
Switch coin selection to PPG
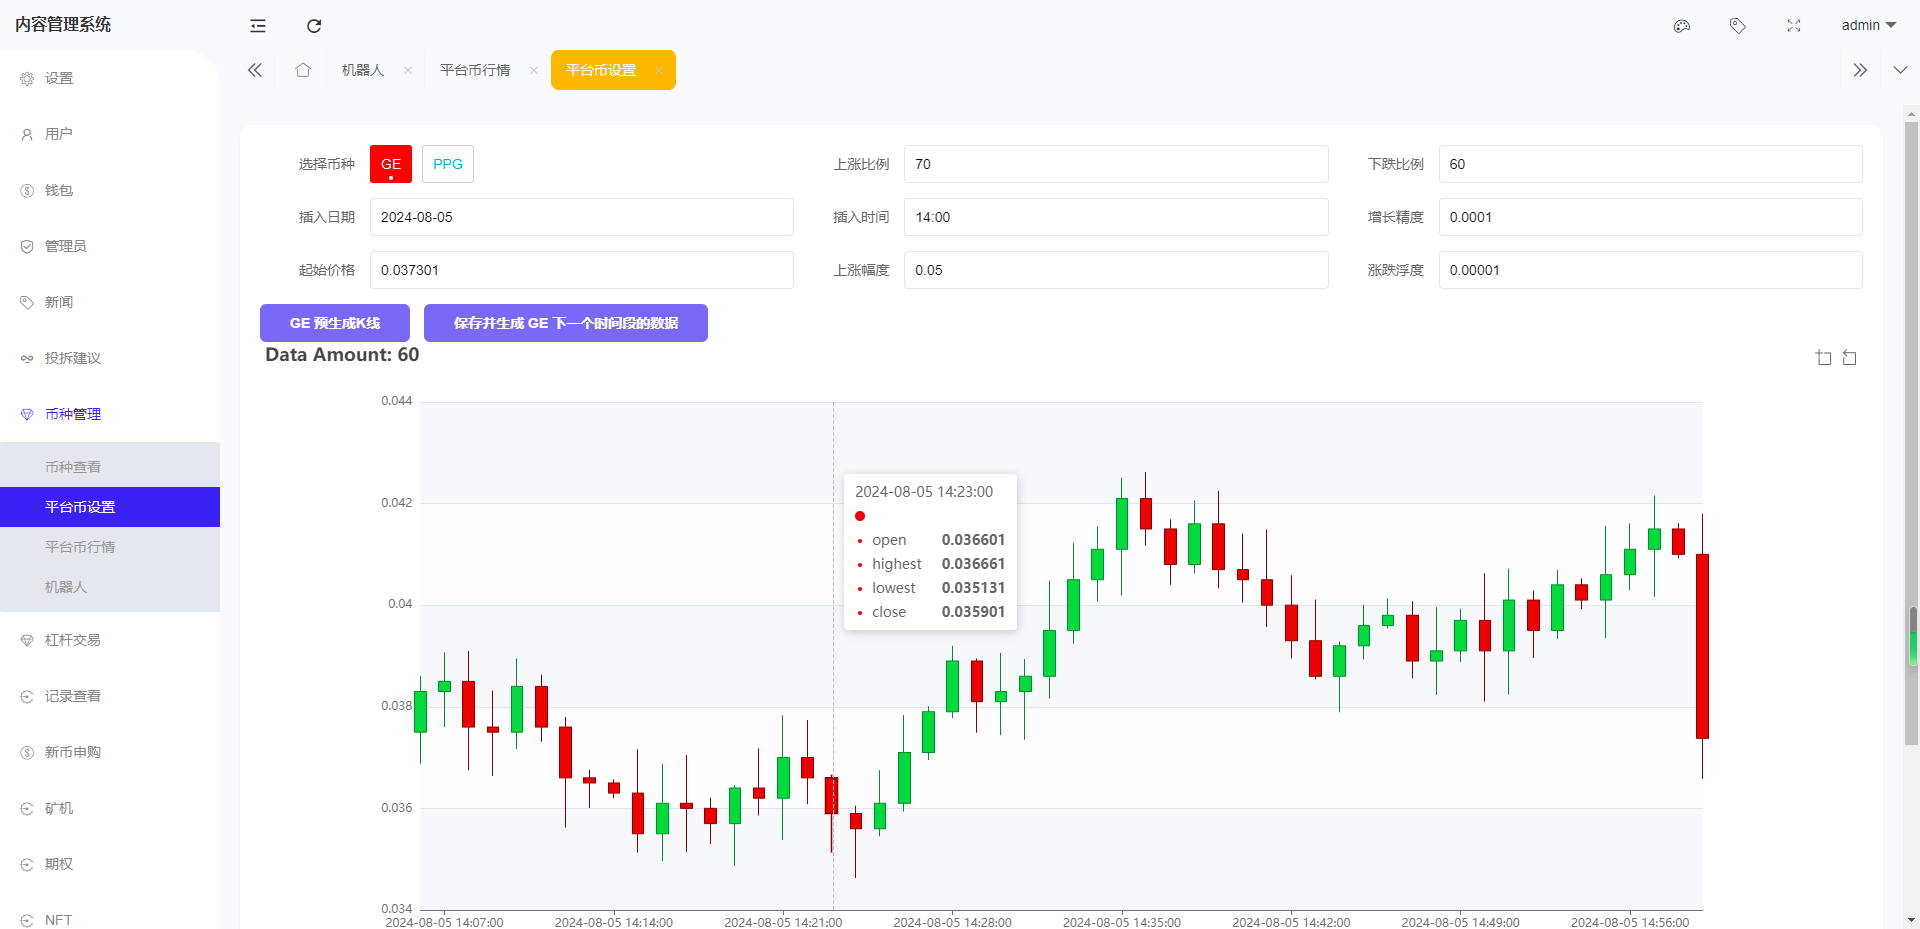tap(447, 164)
